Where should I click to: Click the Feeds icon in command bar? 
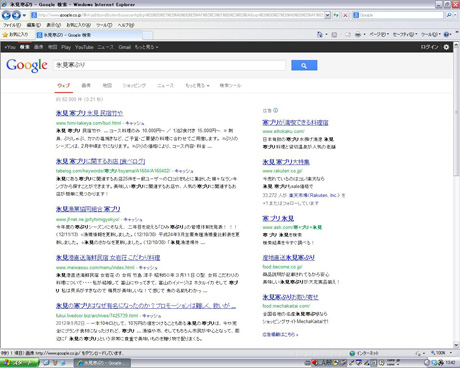(x=334, y=34)
